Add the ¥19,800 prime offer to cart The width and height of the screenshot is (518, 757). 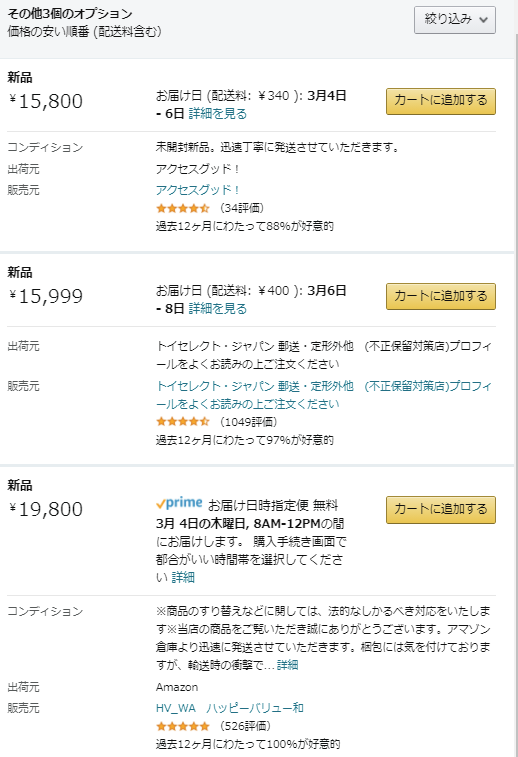click(x=441, y=509)
